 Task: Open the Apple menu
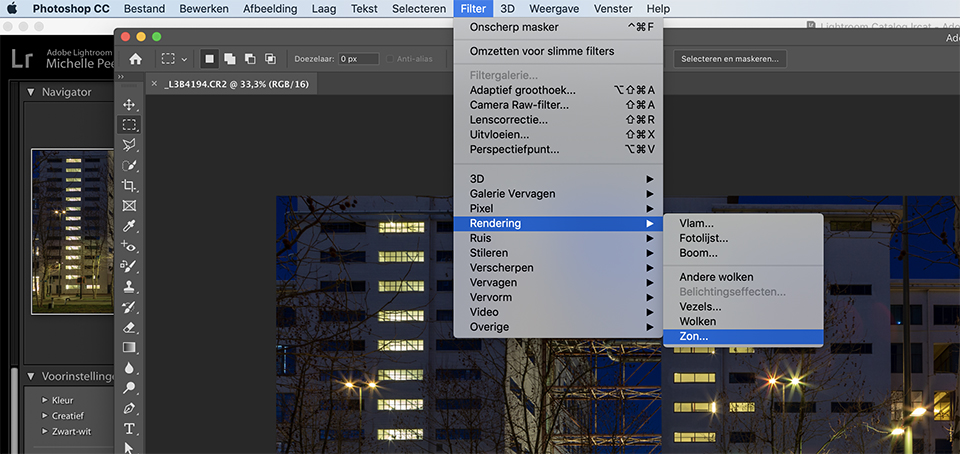12,9
